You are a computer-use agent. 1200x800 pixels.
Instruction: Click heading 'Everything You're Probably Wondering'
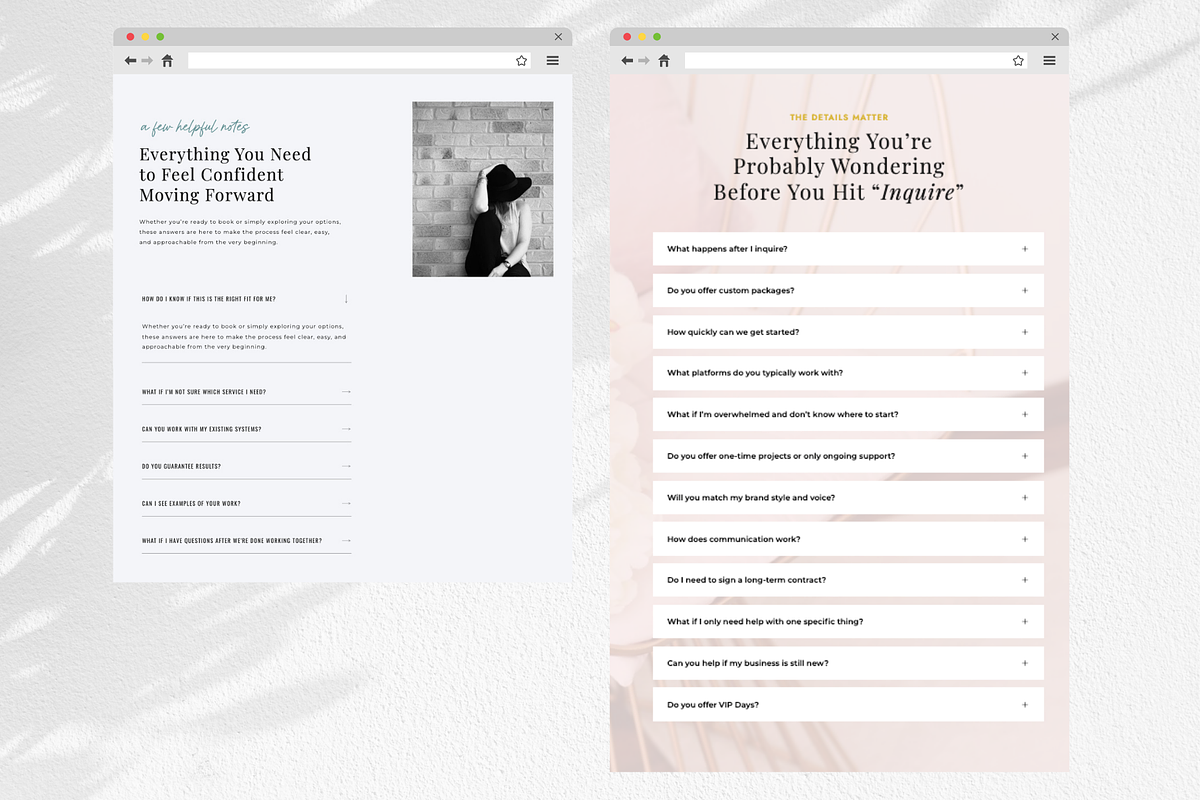point(838,166)
